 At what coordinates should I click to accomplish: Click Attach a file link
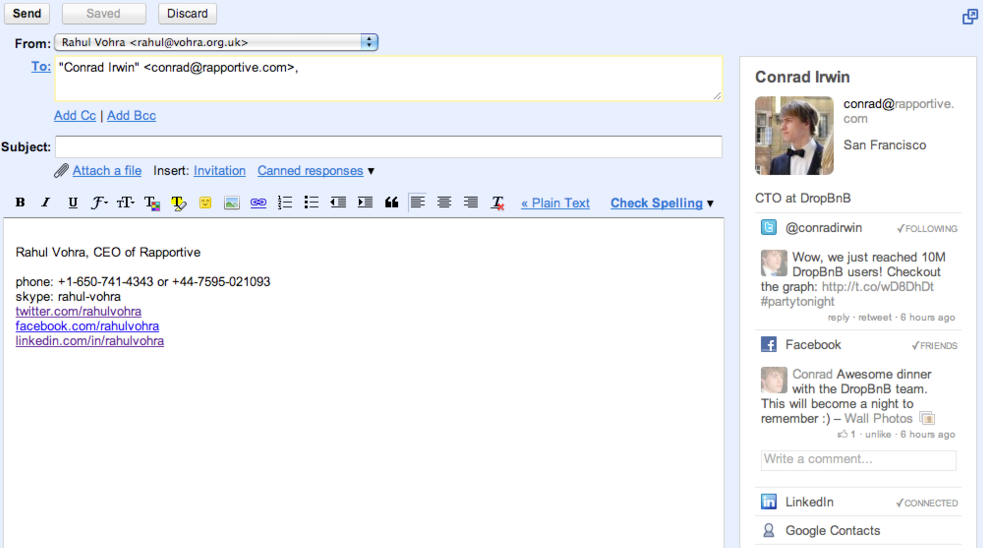(107, 171)
